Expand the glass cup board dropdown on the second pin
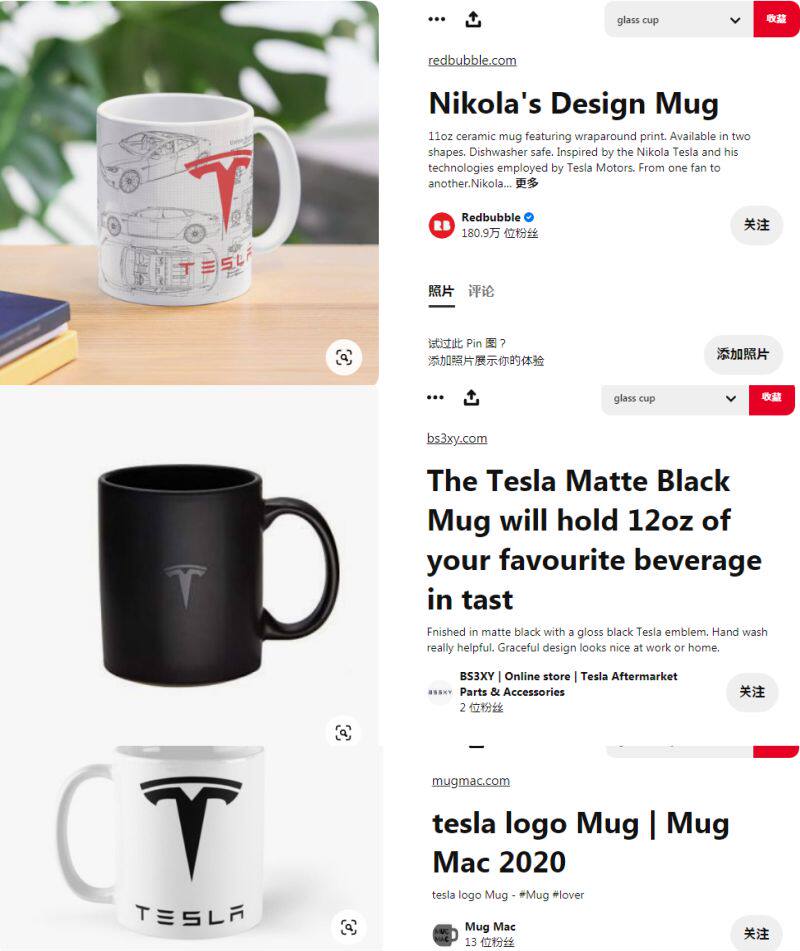 coord(675,398)
